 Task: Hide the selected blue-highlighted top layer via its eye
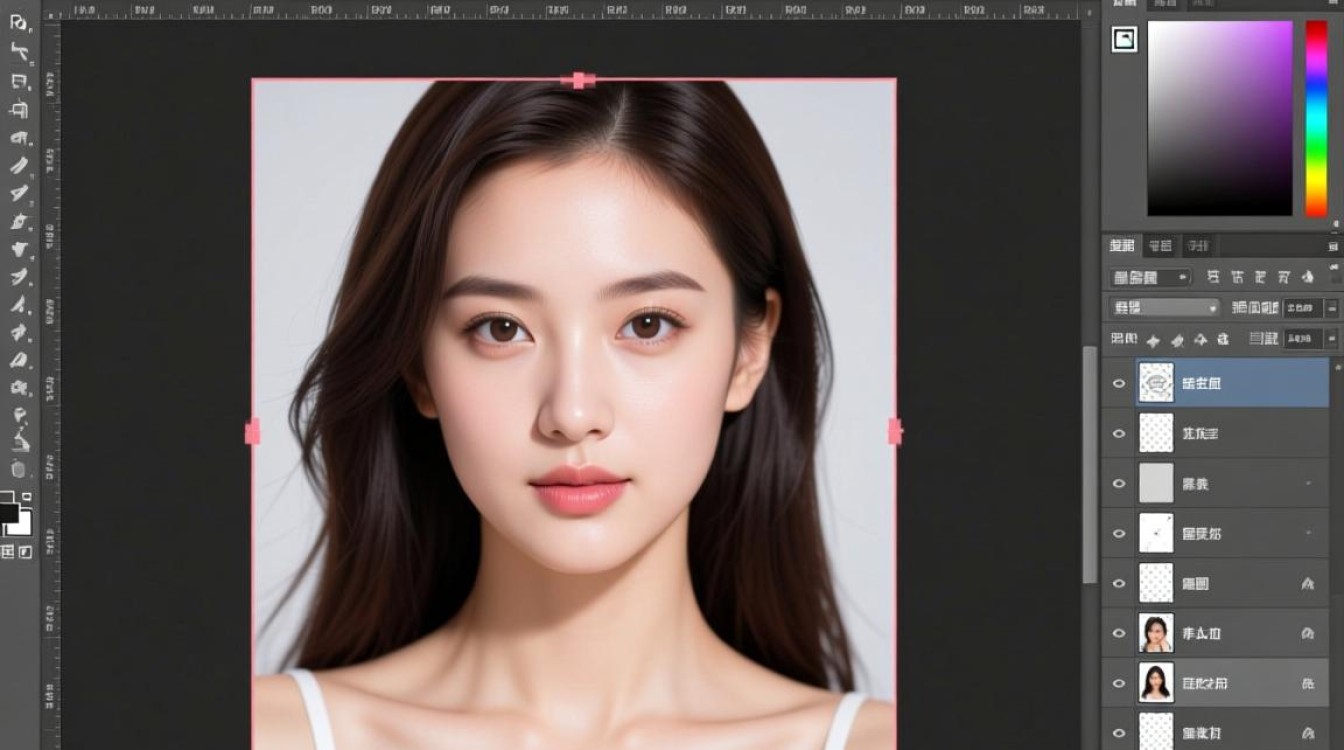pyautogui.click(x=1119, y=383)
